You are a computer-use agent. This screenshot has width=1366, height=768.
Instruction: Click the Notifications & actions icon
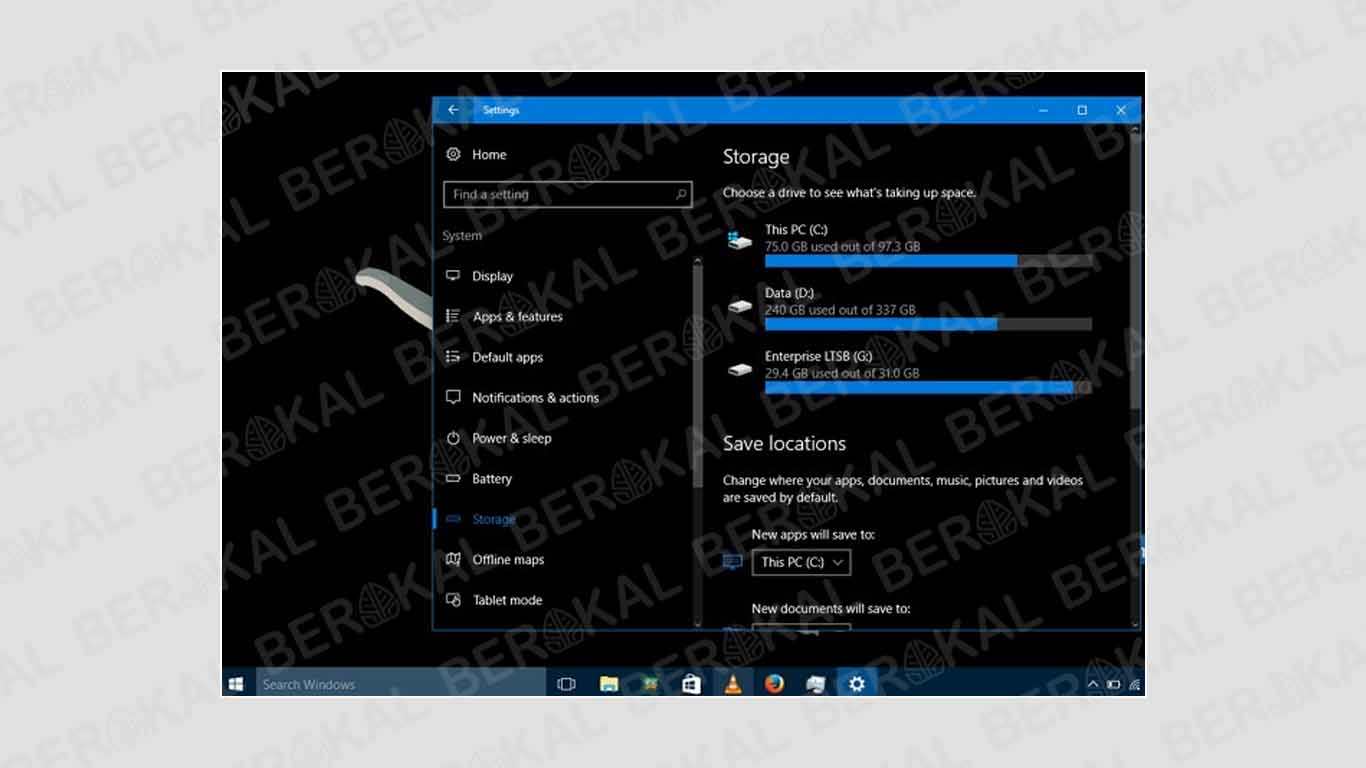pos(453,397)
